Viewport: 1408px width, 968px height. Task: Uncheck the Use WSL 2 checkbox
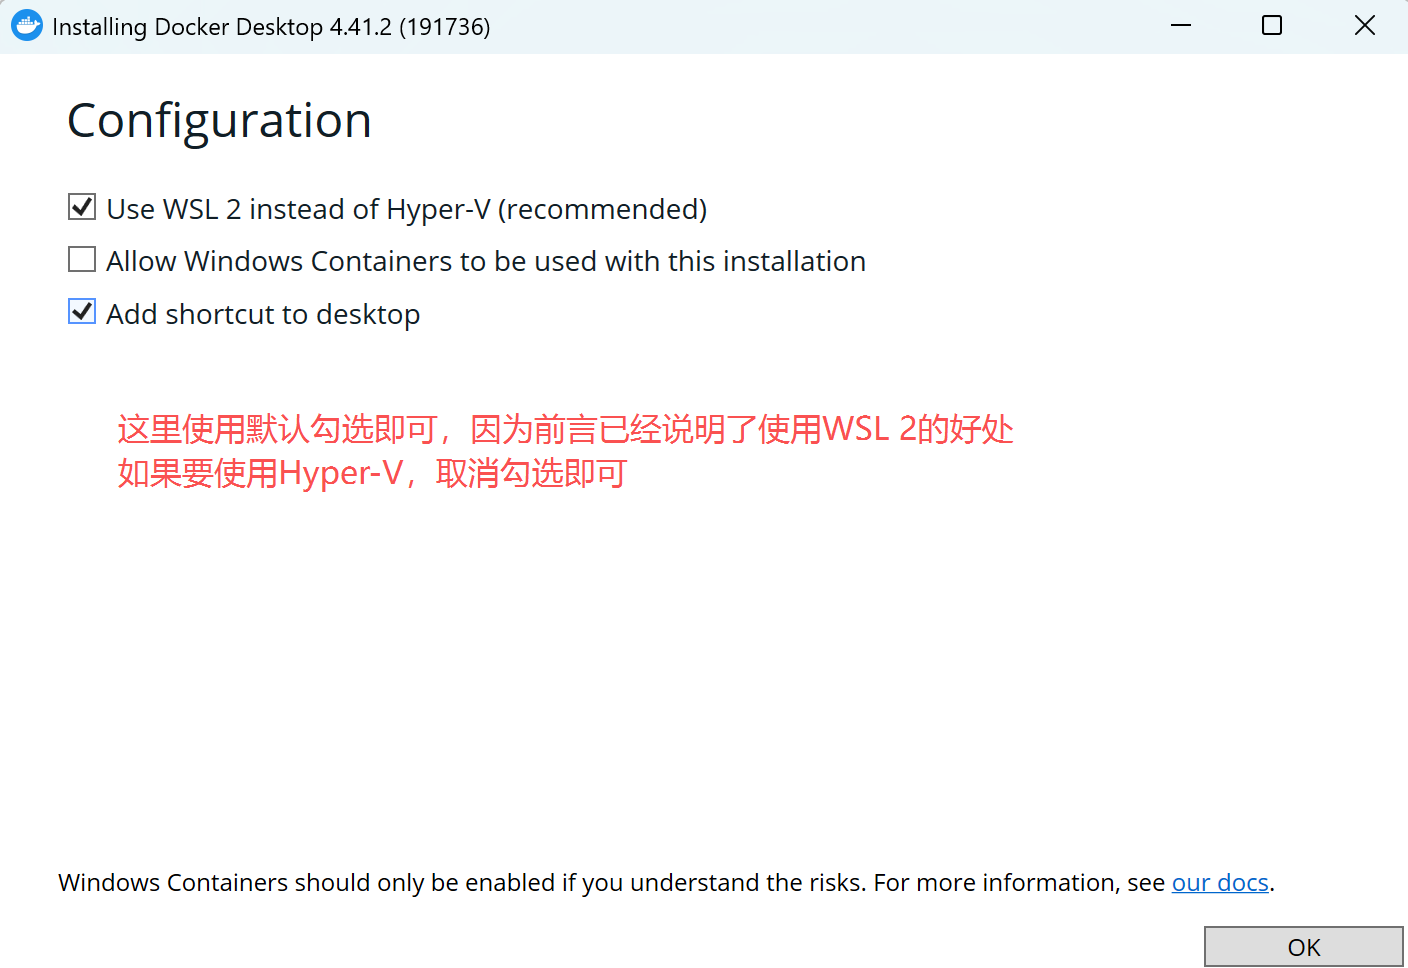click(x=82, y=208)
